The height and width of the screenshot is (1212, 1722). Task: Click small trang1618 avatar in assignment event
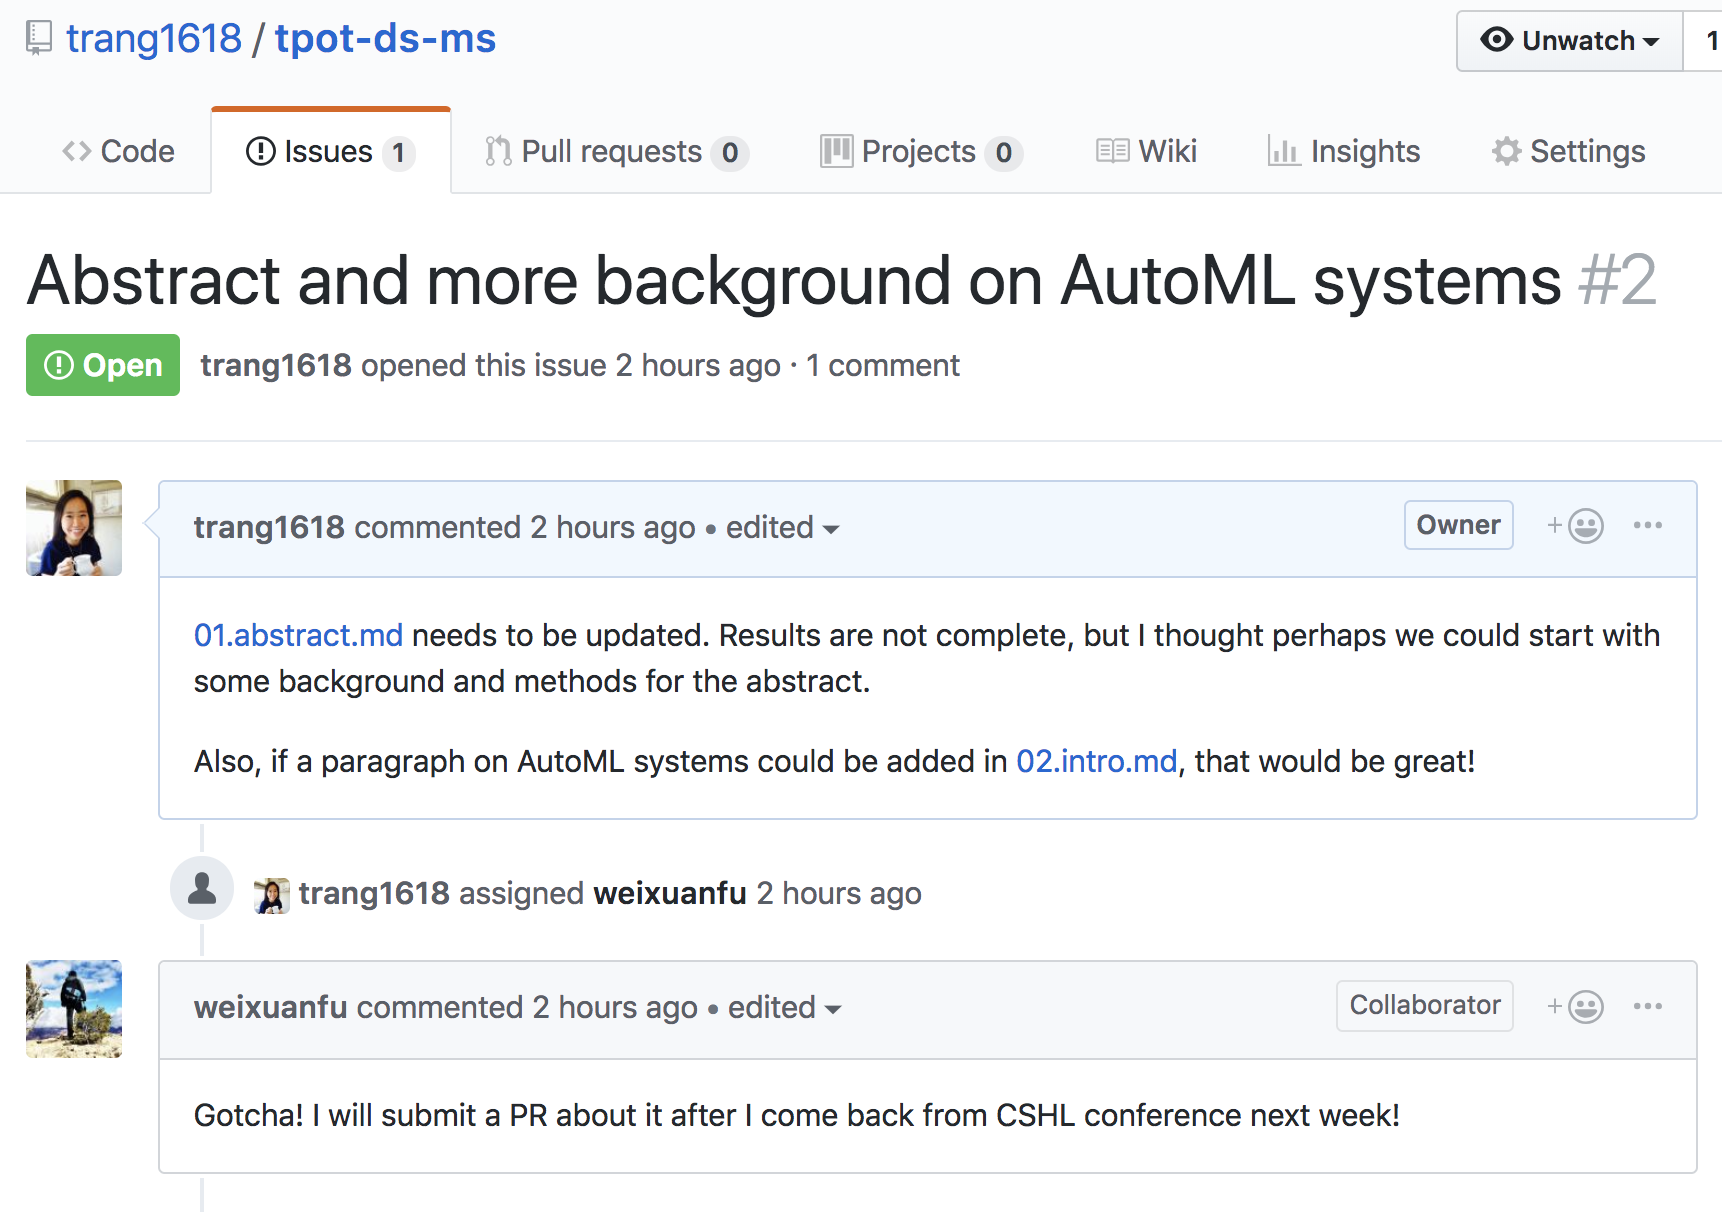pyautogui.click(x=272, y=895)
